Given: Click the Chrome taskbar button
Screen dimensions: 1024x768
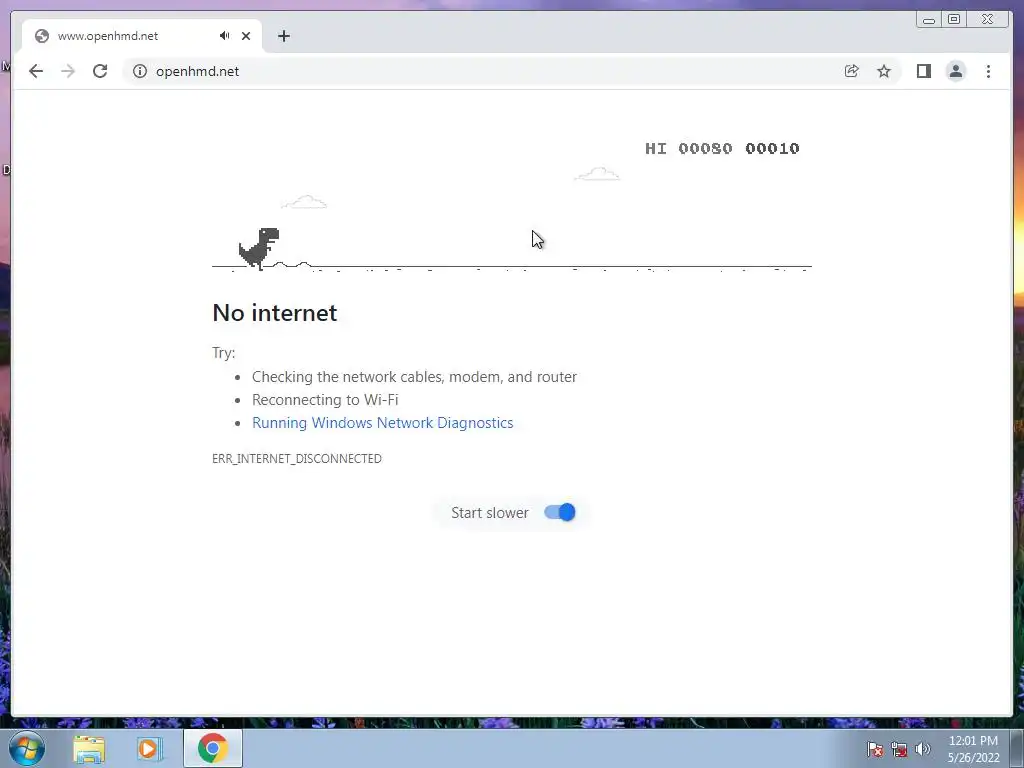Looking at the screenshot, I should pos(213,748).
